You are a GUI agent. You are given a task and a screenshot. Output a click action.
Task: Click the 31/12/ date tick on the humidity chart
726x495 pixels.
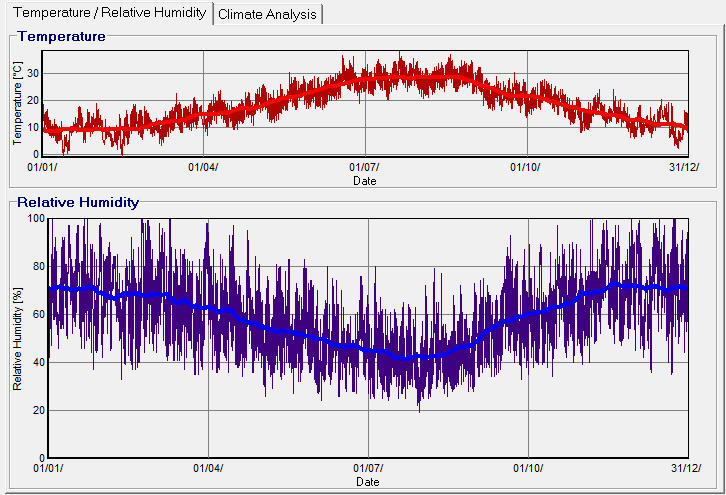click(685, 468)
